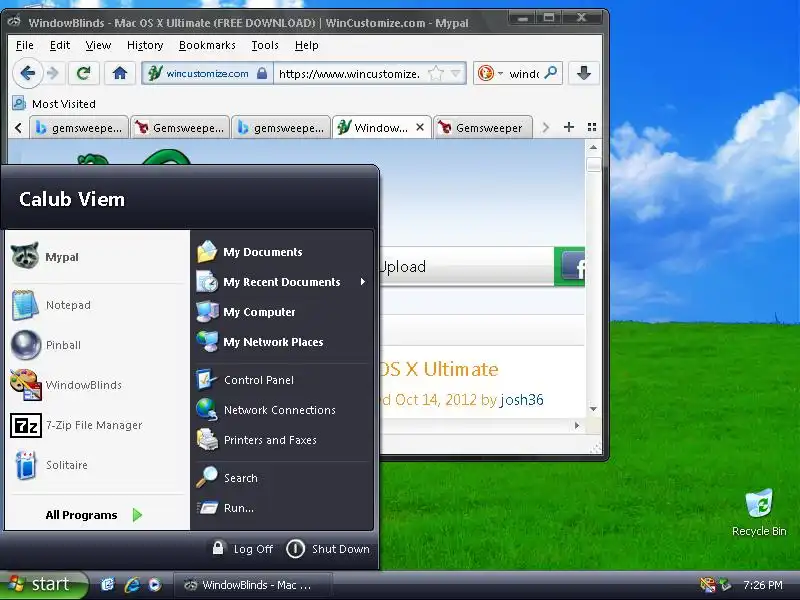Viewport: 800px width, 600px height.
Task: Open the History menu
Action: click(145, 45)
